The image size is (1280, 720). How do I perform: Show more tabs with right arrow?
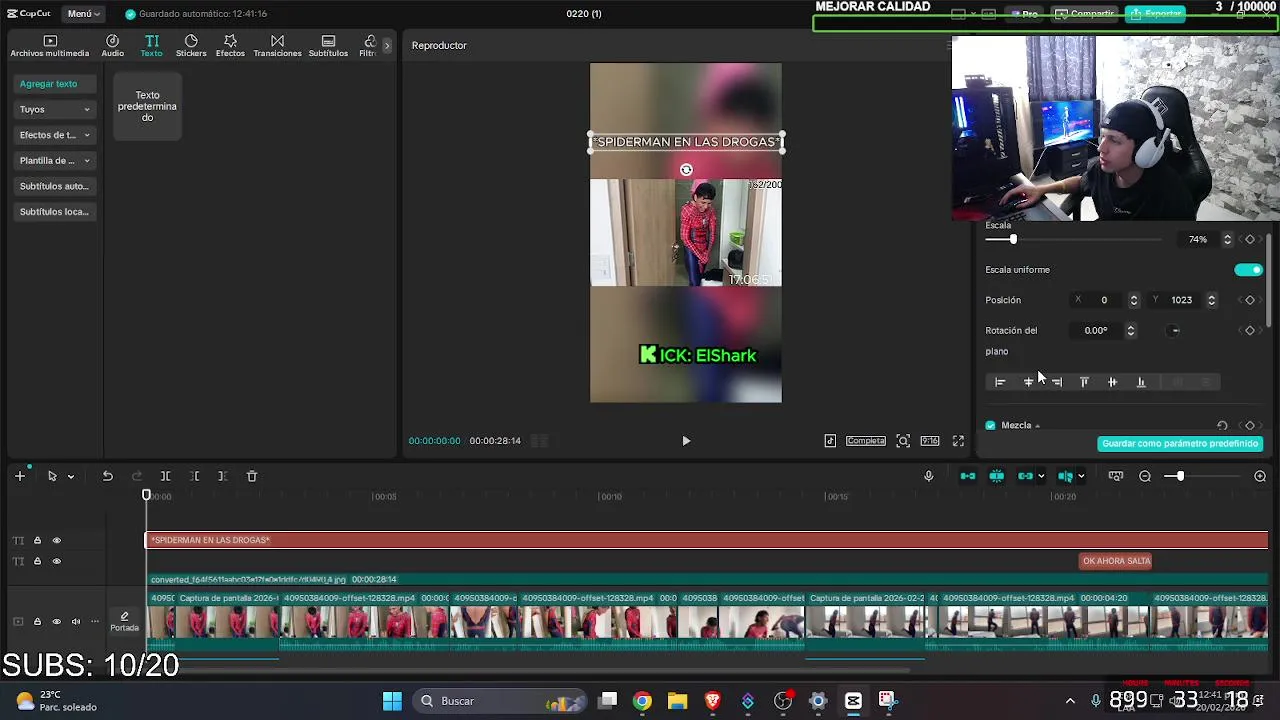click(x=387, y=46)
